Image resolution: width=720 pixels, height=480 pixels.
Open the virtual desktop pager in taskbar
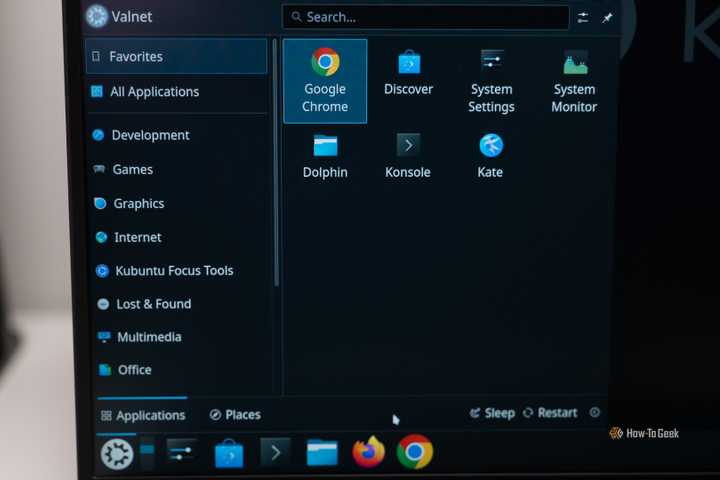point(147,454)
